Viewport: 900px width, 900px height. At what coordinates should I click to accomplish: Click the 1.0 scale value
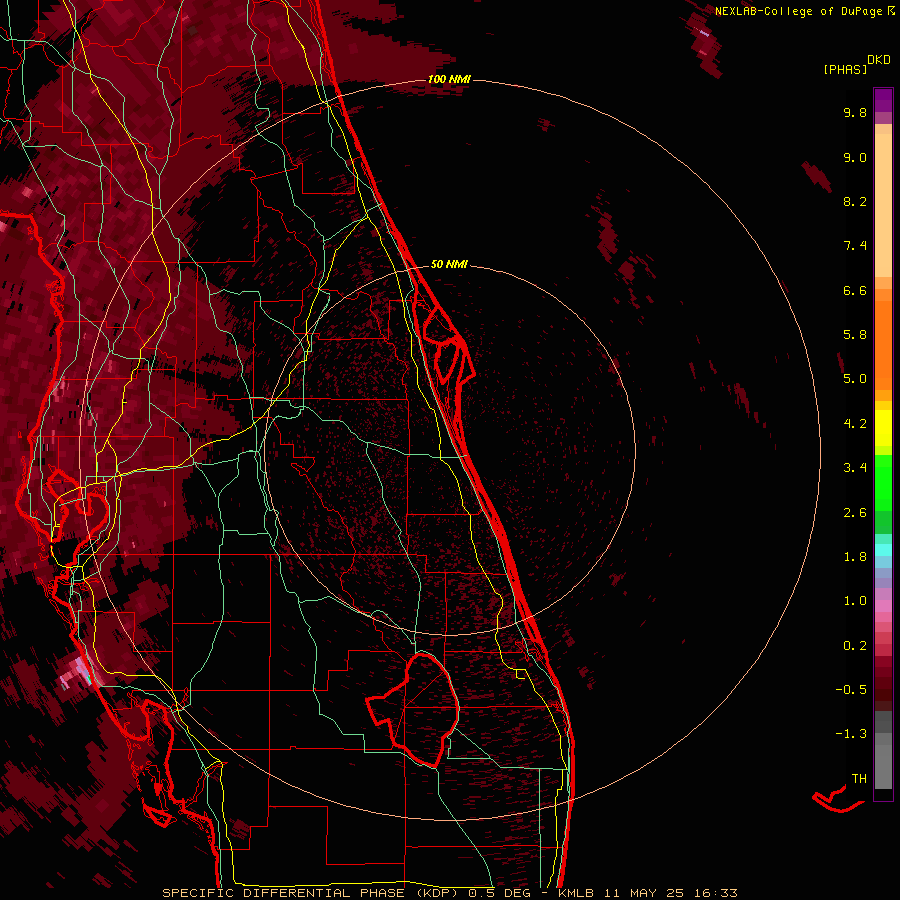[x=855, y=601]
